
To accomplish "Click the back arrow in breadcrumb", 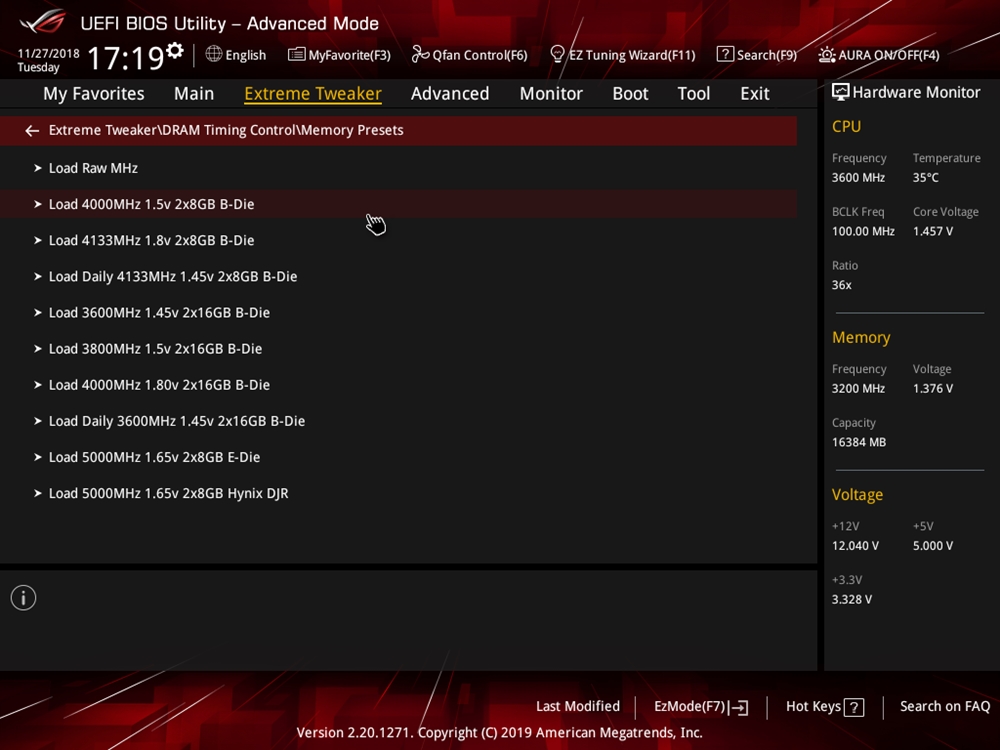I will 32,131.
